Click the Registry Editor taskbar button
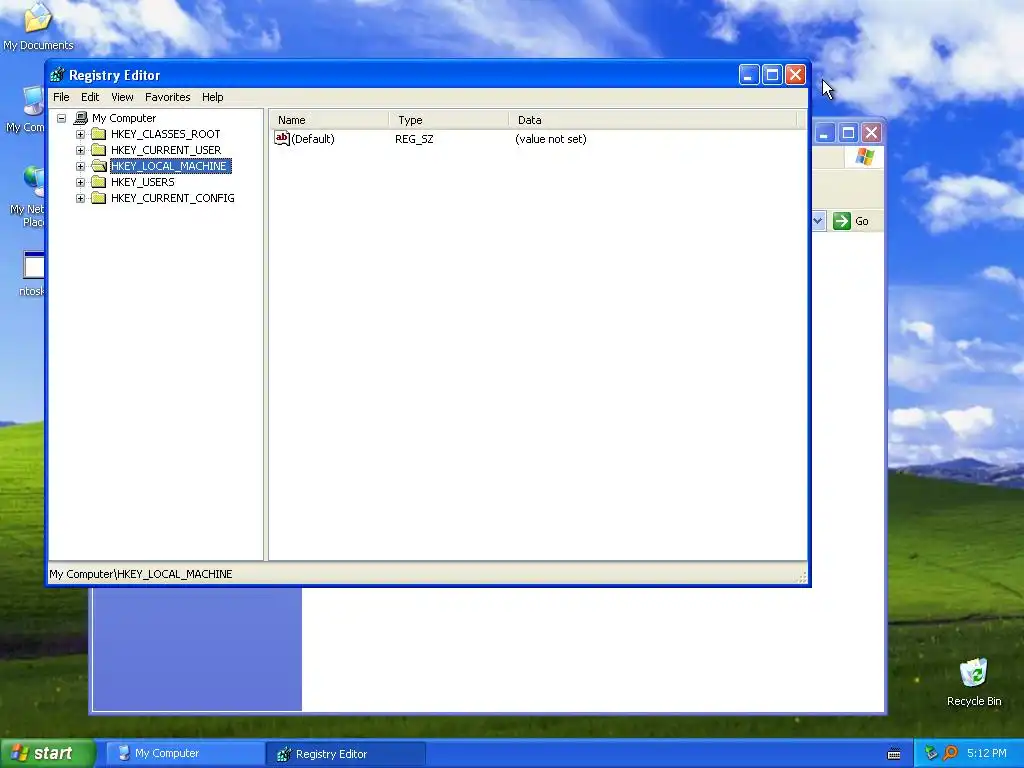 [346, 754]
